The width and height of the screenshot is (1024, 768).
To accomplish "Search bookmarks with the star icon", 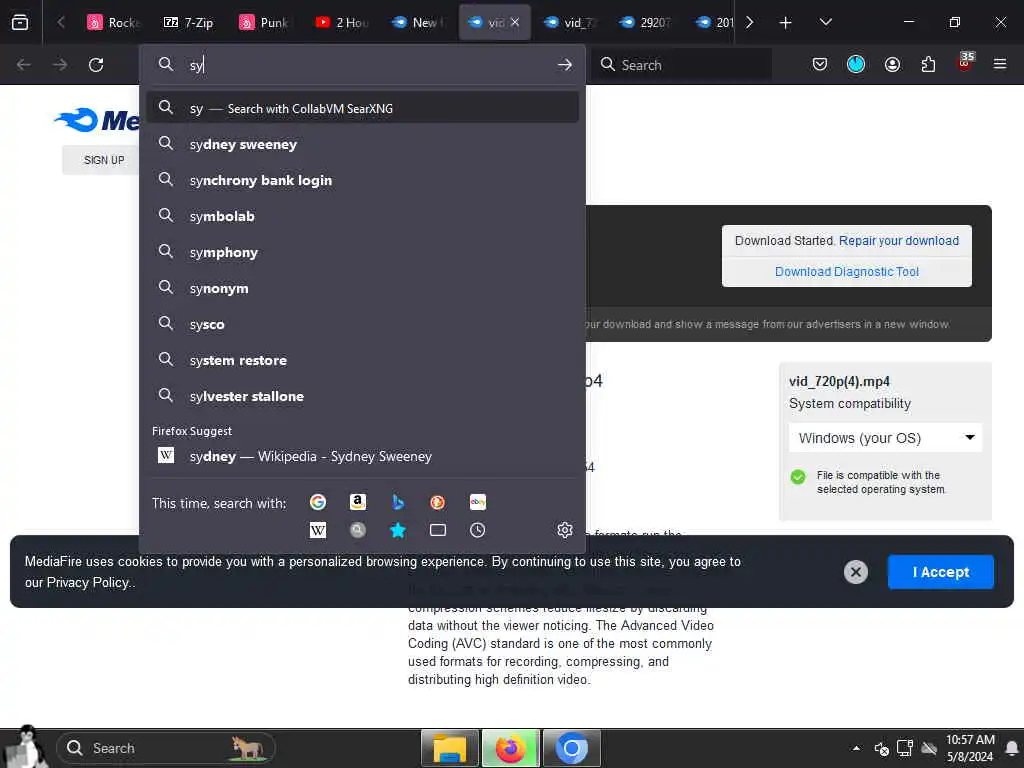I will [398, 530].
